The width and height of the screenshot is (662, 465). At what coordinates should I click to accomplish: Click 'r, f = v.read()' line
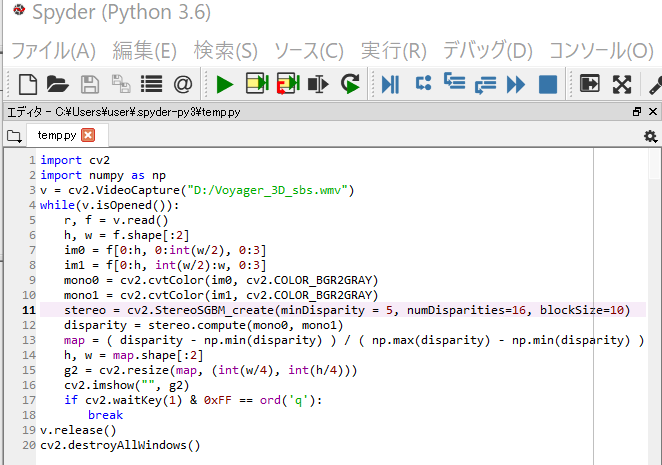point(116,220)
